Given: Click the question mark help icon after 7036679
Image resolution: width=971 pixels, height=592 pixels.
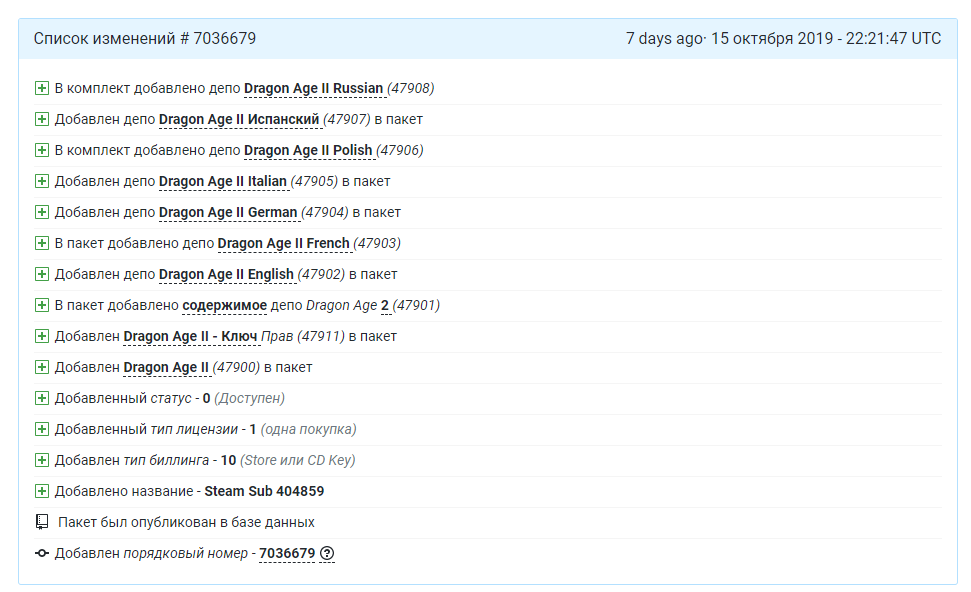Looking at the screenshot, I should 327,553.
